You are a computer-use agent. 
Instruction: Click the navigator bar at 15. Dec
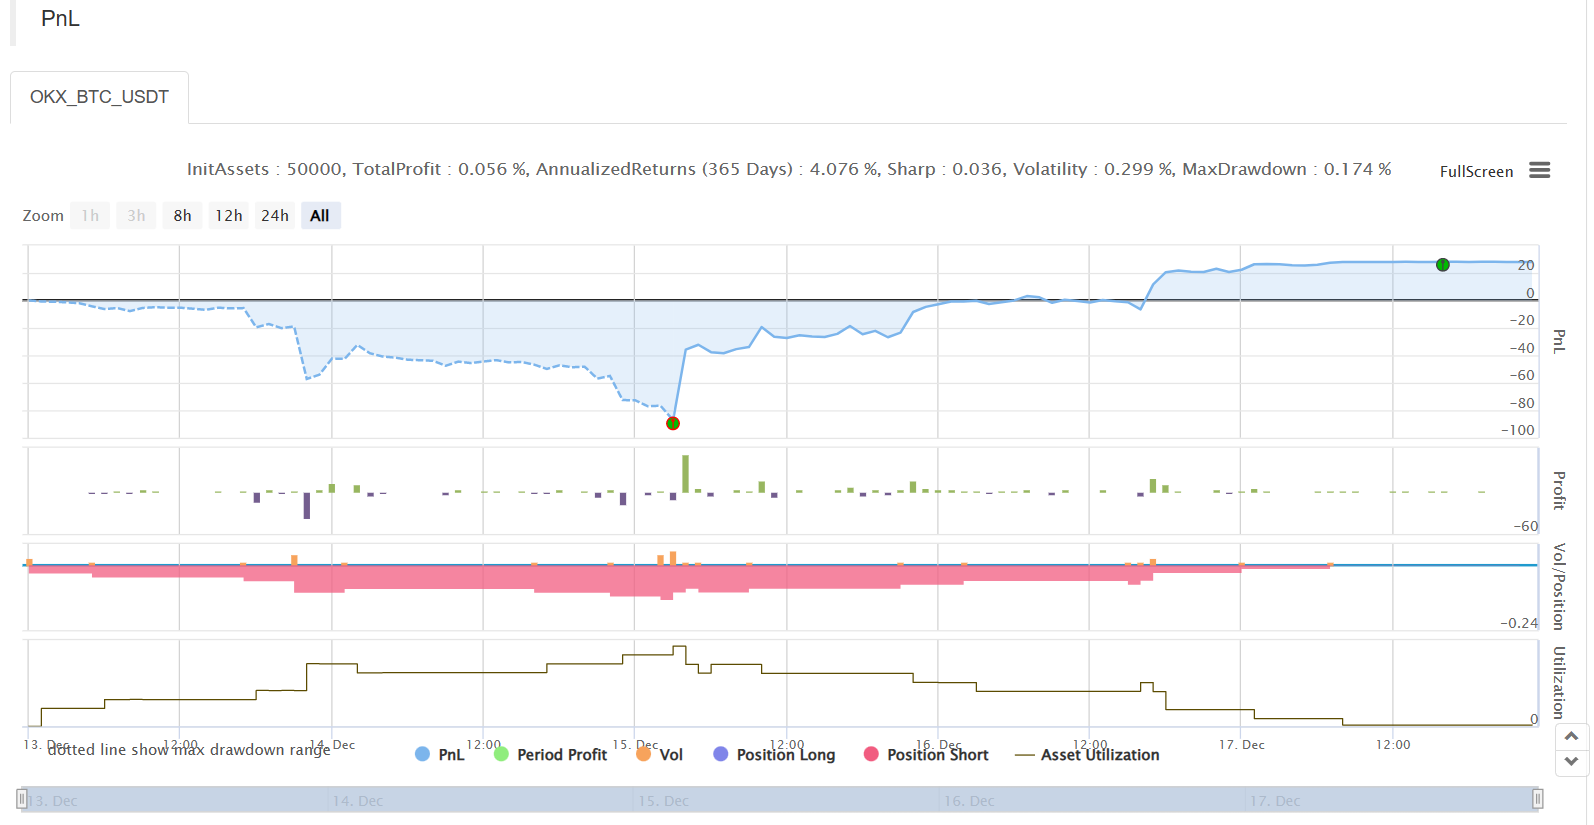pyautogui.click(x=664, y=801)
